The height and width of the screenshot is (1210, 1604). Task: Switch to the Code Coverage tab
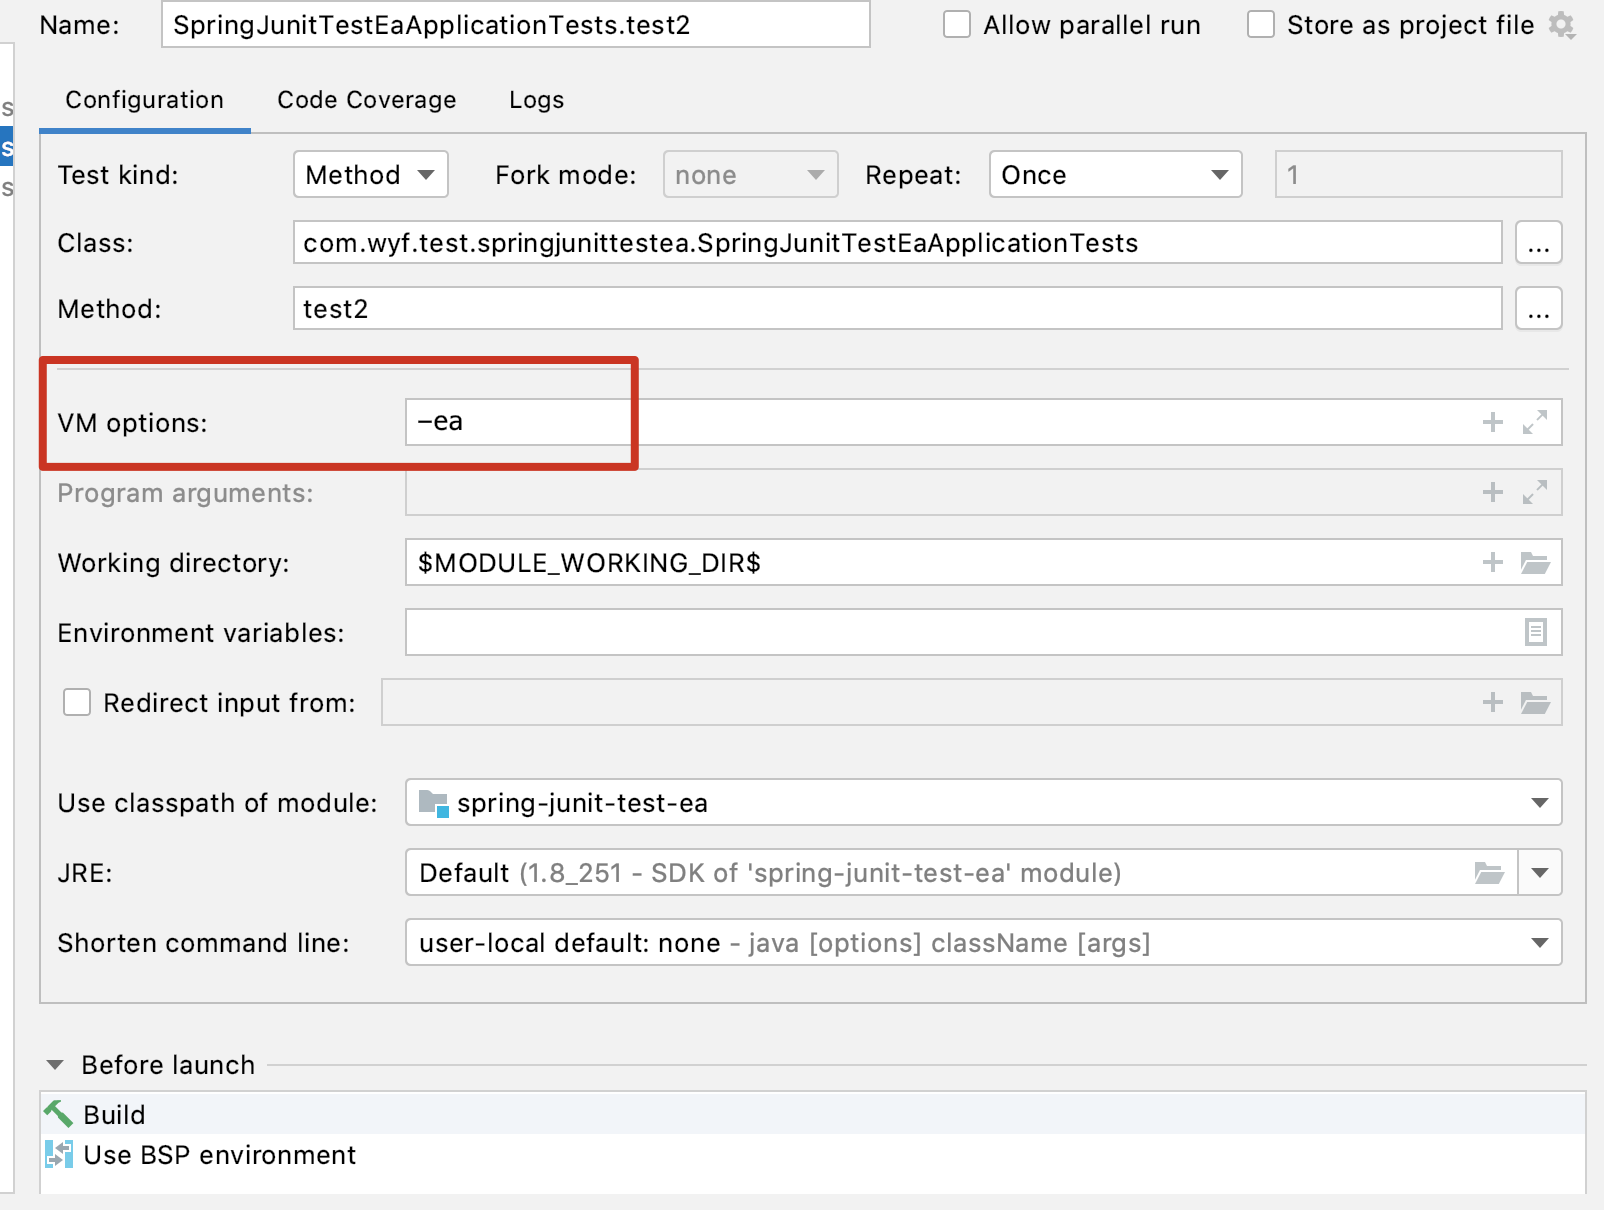[x=367, y=100]
